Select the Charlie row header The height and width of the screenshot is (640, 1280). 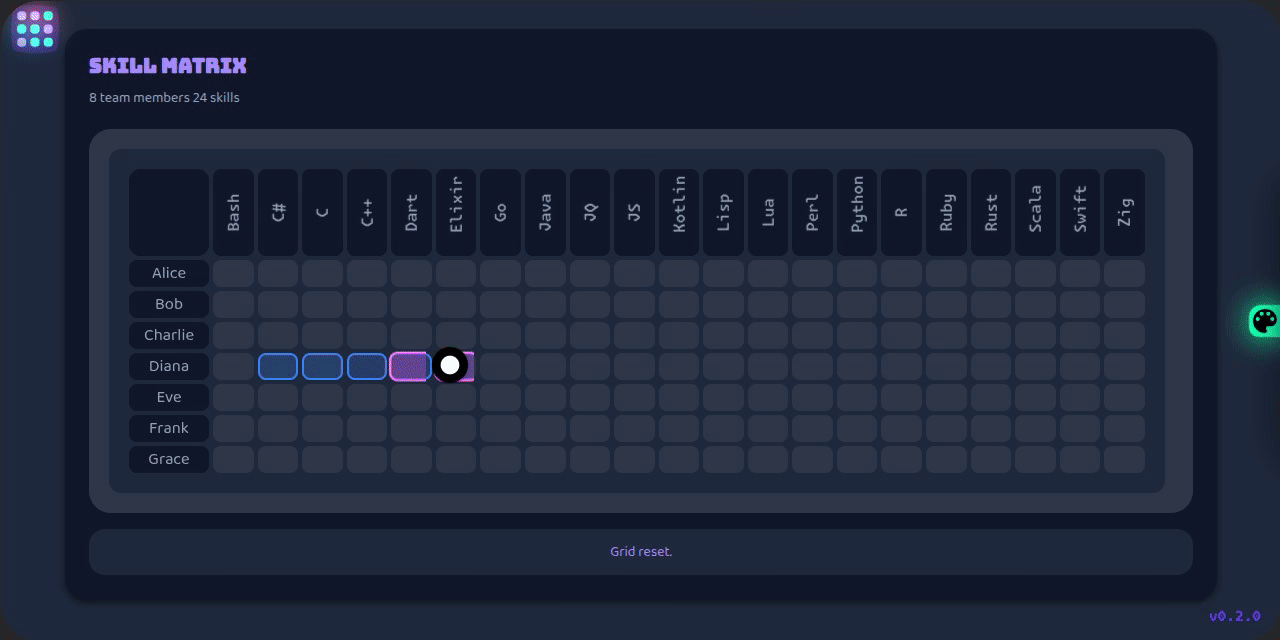(169, 335)
